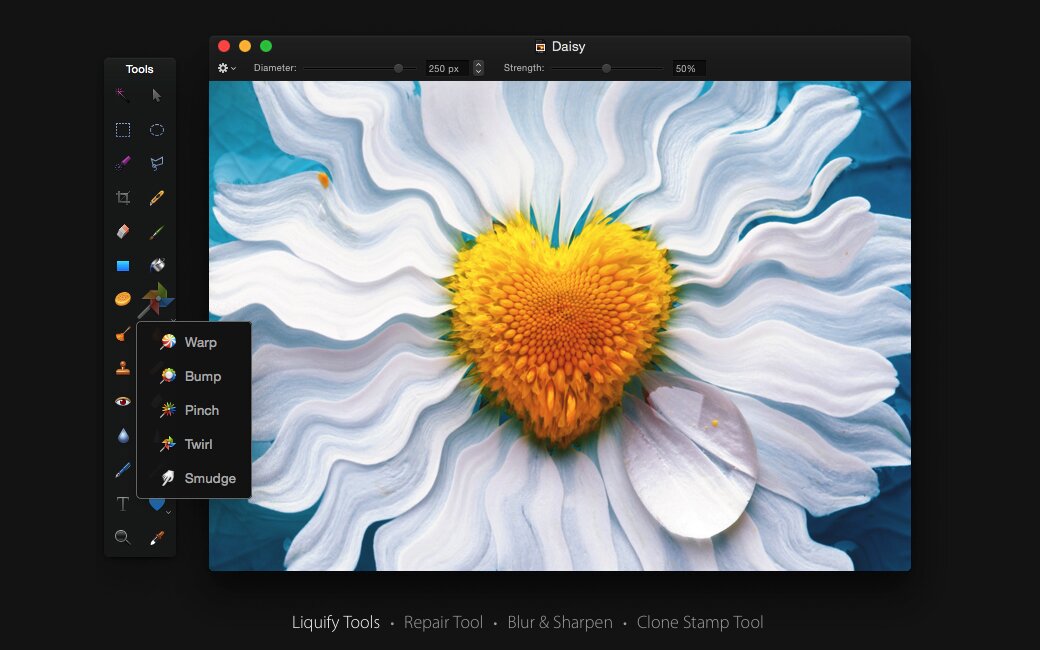Select the pinwheel Liquify tool
Viewport: 1040px width, 650px height.
[x=157, y=299]
